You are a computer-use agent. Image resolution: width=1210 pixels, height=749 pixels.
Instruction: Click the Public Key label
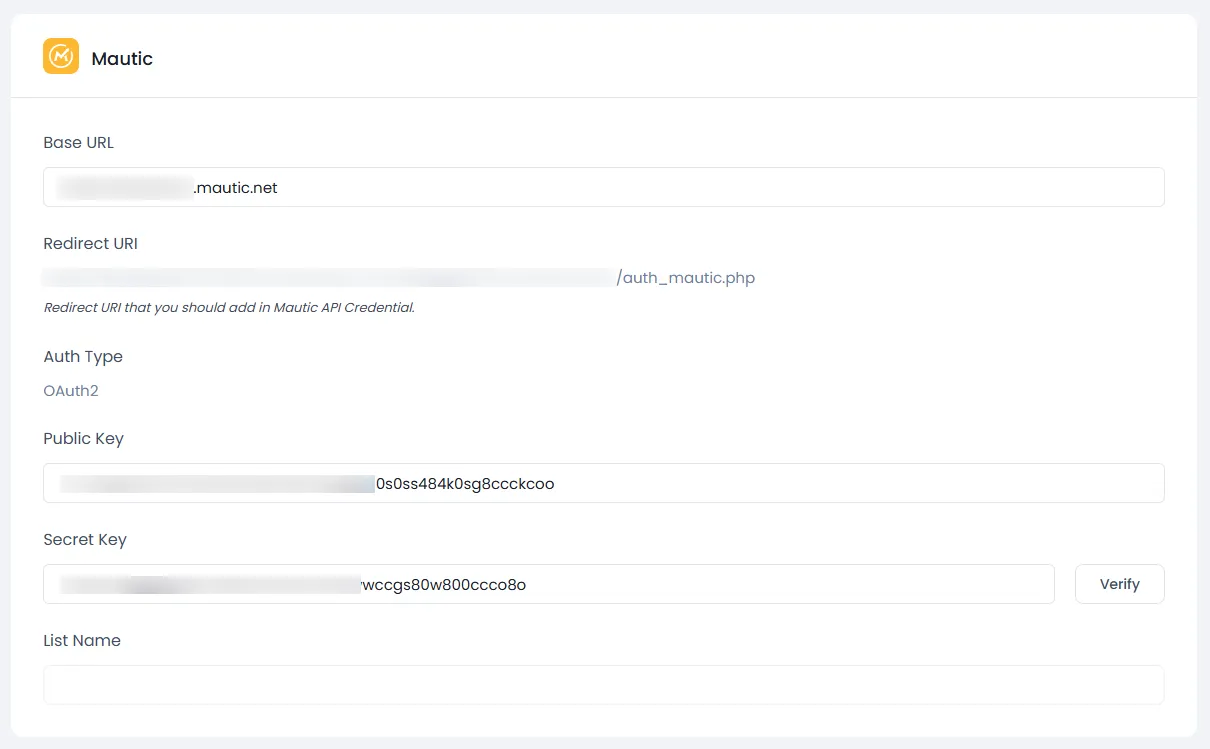(83, 439)
